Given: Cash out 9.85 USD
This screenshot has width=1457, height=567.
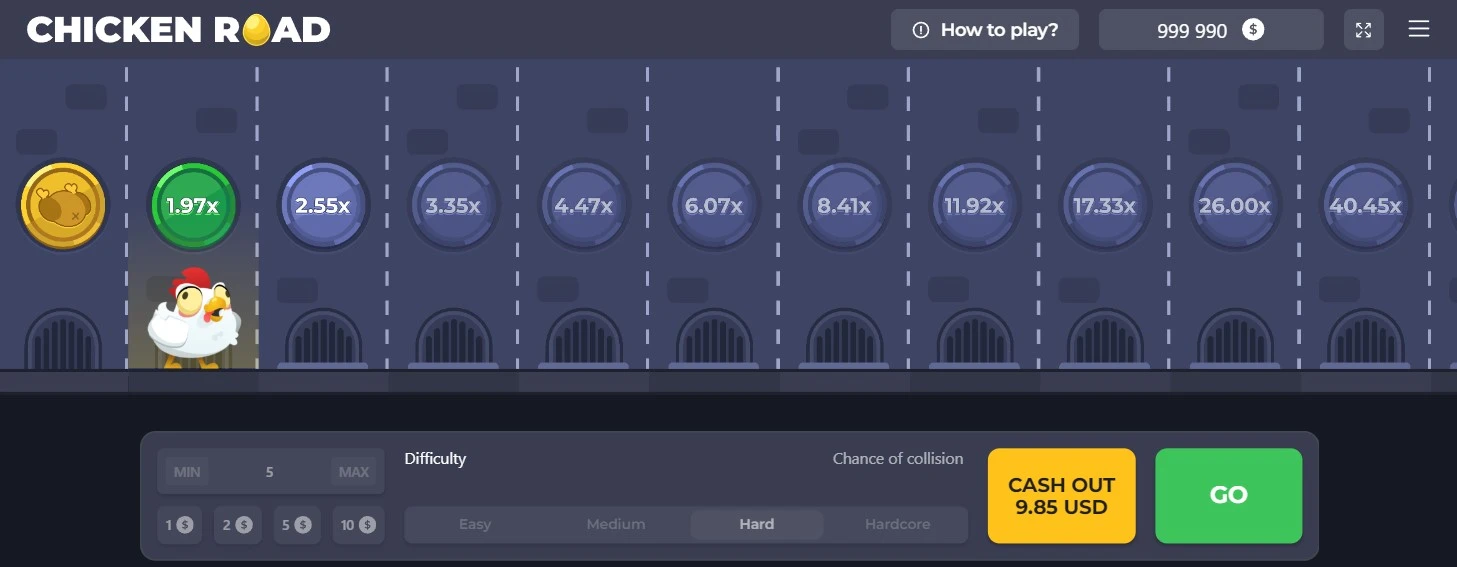Looking at the screenshot, I should click(1061, 496).
